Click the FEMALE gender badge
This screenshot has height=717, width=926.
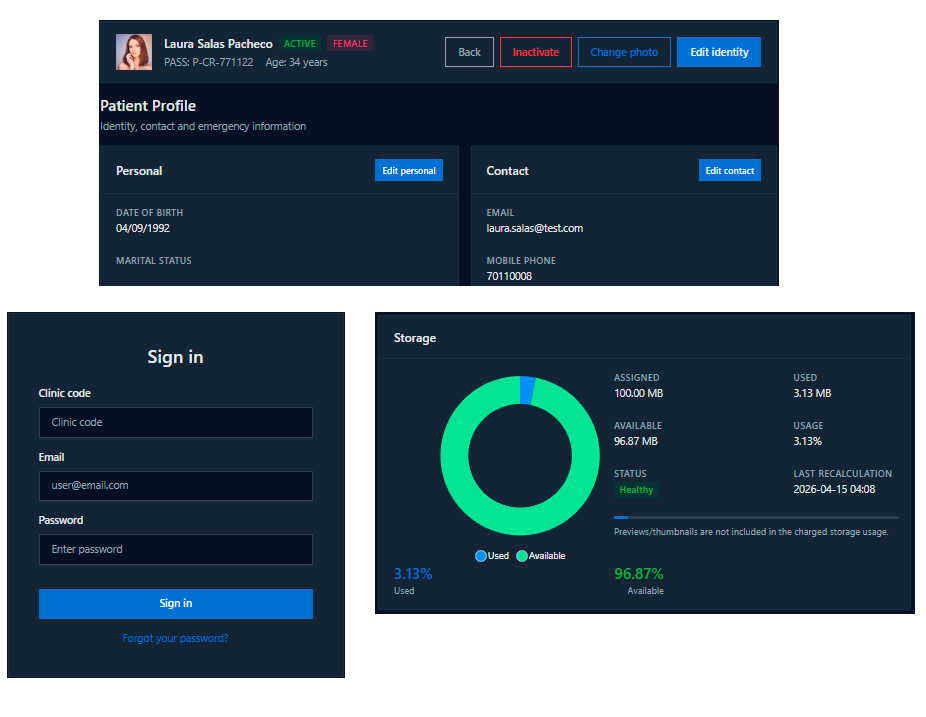click(x=350, y=44)
